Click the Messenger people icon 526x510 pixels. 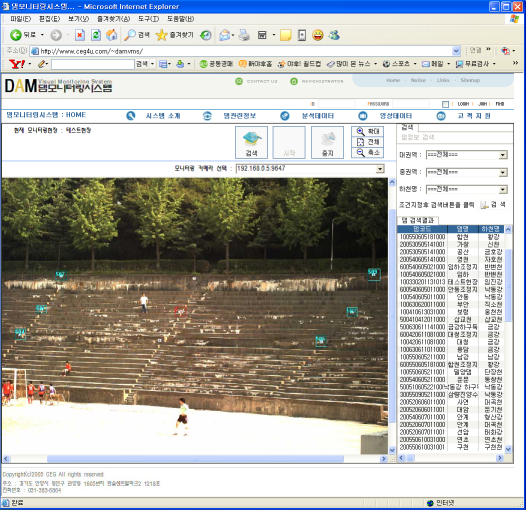pos(334,35)
